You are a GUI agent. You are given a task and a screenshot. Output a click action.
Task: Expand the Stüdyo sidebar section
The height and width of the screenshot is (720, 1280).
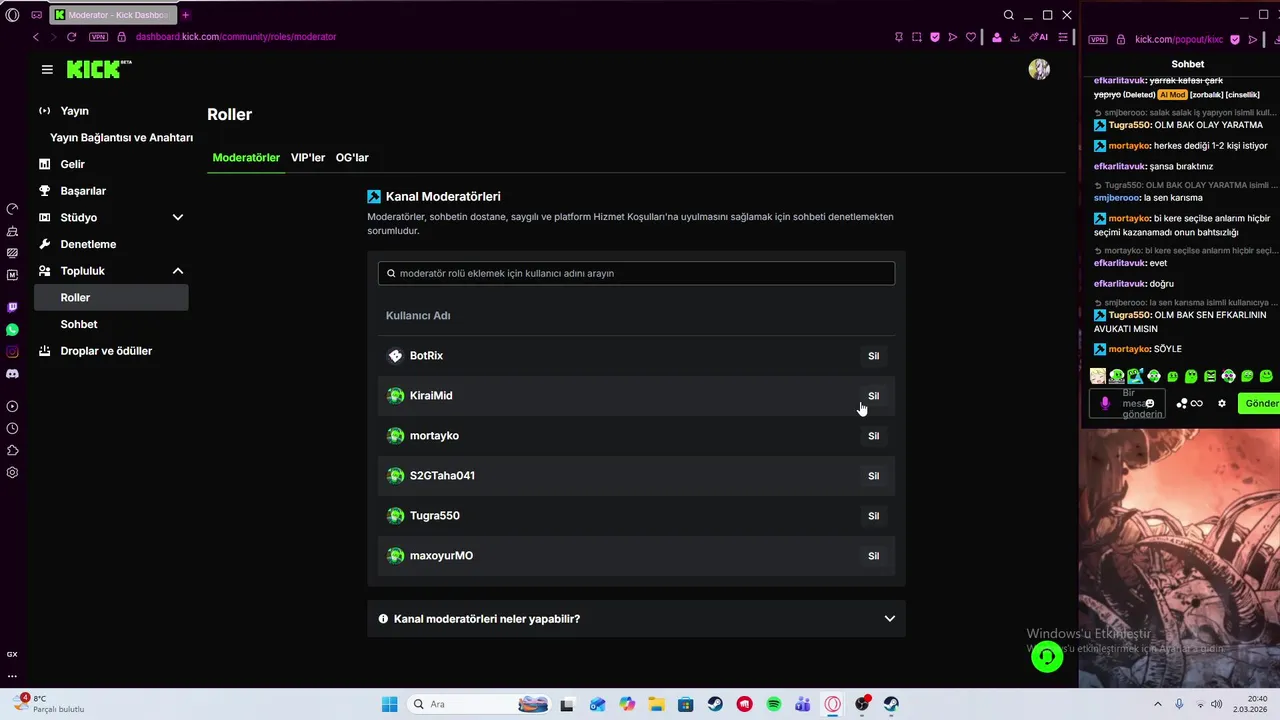[x=178, y=217]
